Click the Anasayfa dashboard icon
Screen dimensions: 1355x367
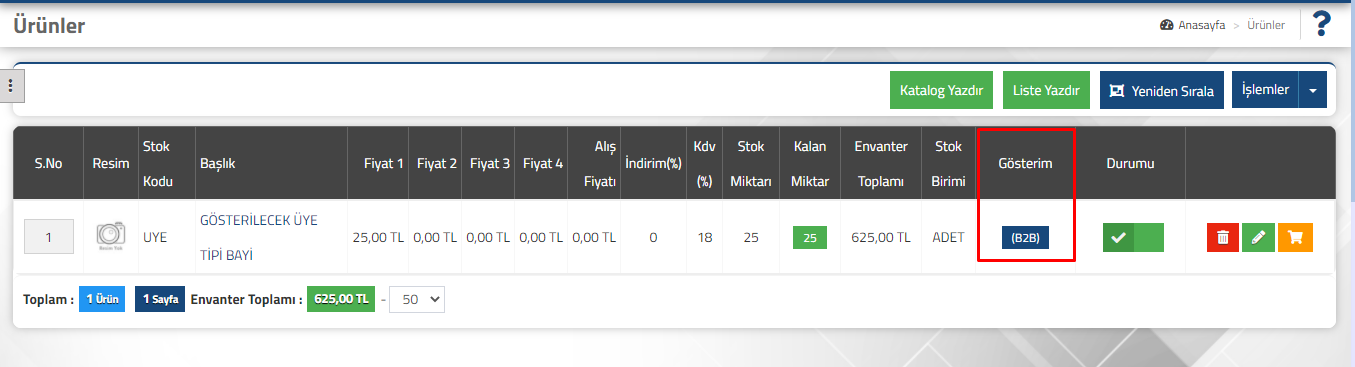[1166, 25]
